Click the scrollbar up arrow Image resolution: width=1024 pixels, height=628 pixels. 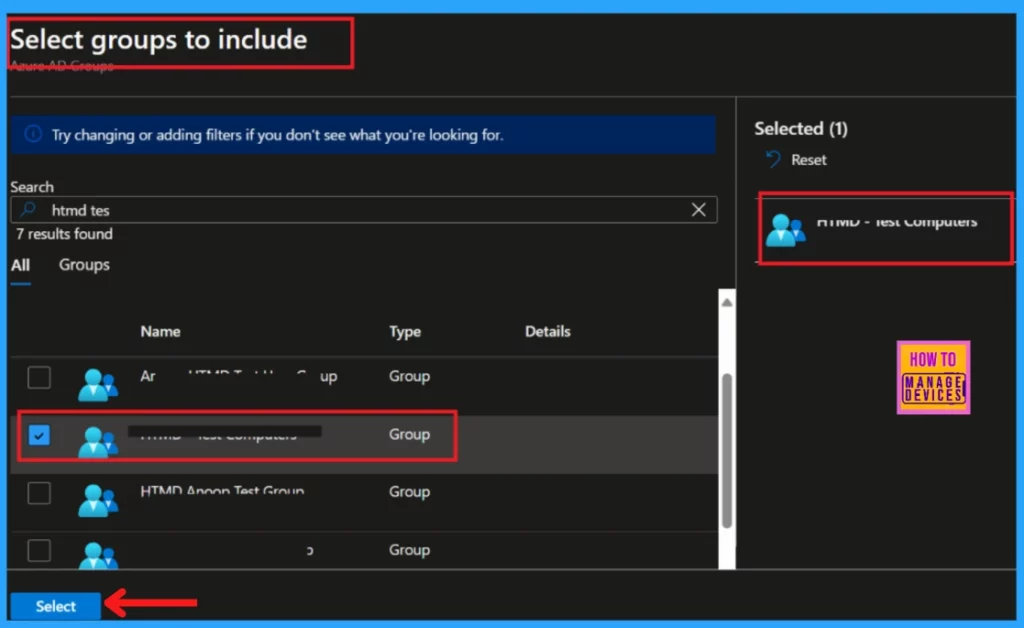pyautogui.click(x=726, y=302)
